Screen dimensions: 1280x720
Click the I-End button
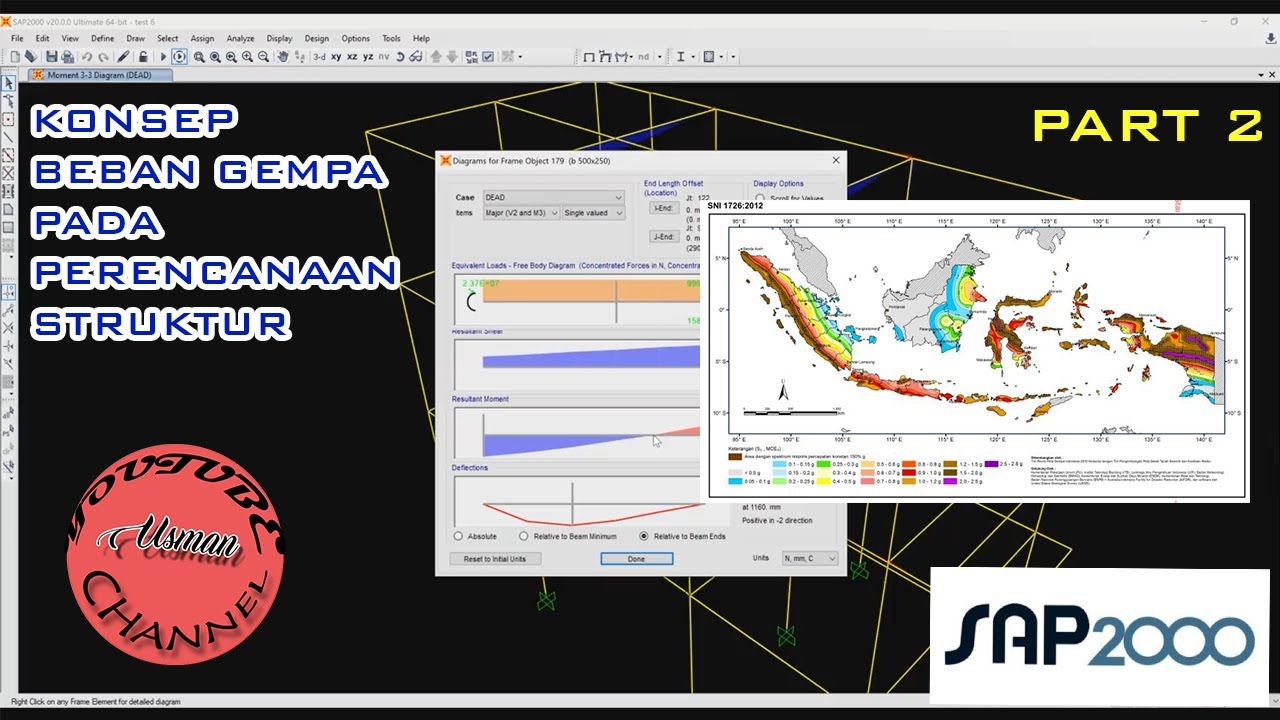663,208
